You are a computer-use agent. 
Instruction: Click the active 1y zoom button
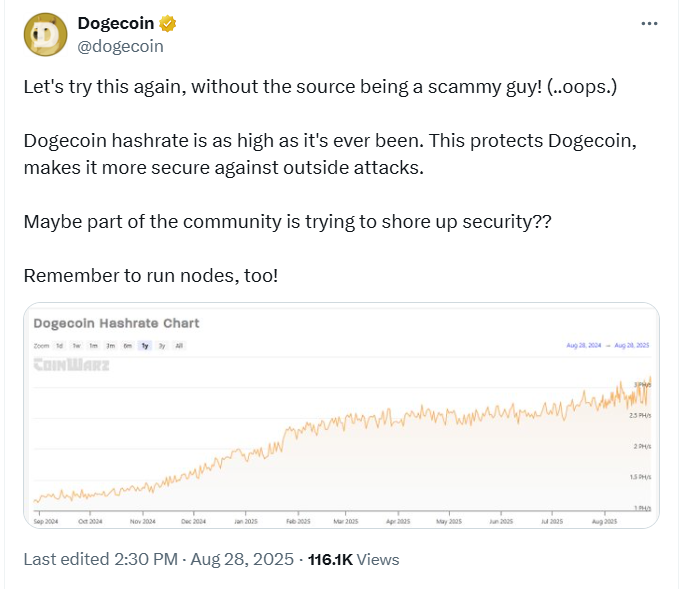click(x=145, y=346)
